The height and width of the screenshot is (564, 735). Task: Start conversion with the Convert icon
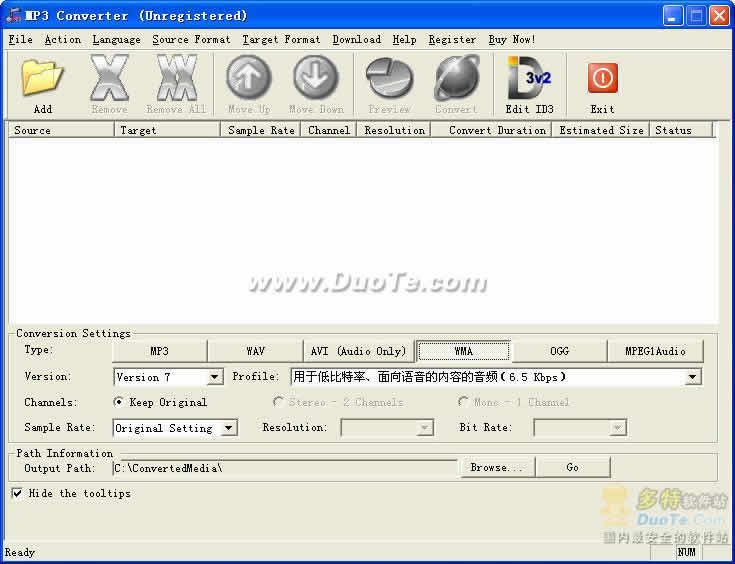pos(456,79)
